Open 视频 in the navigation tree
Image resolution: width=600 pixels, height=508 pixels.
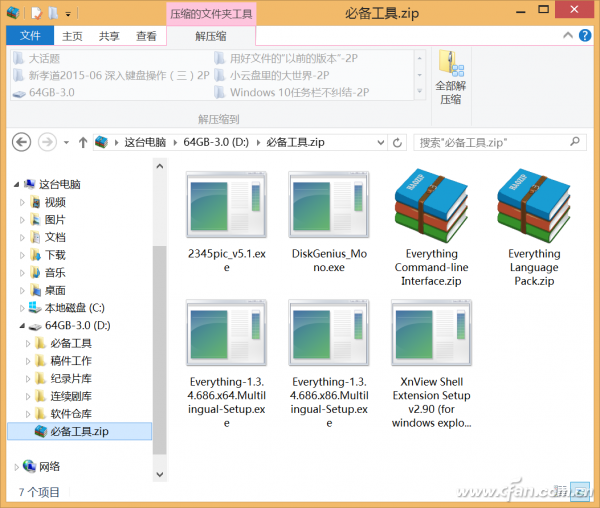coord(55,202)
